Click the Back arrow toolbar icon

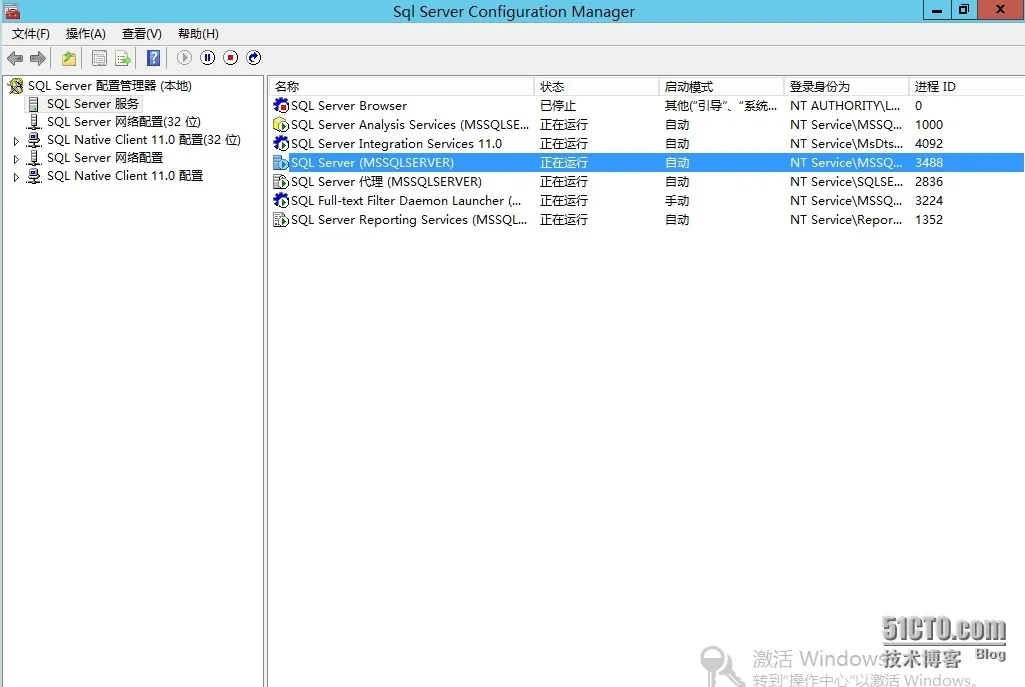coord(15,58)
